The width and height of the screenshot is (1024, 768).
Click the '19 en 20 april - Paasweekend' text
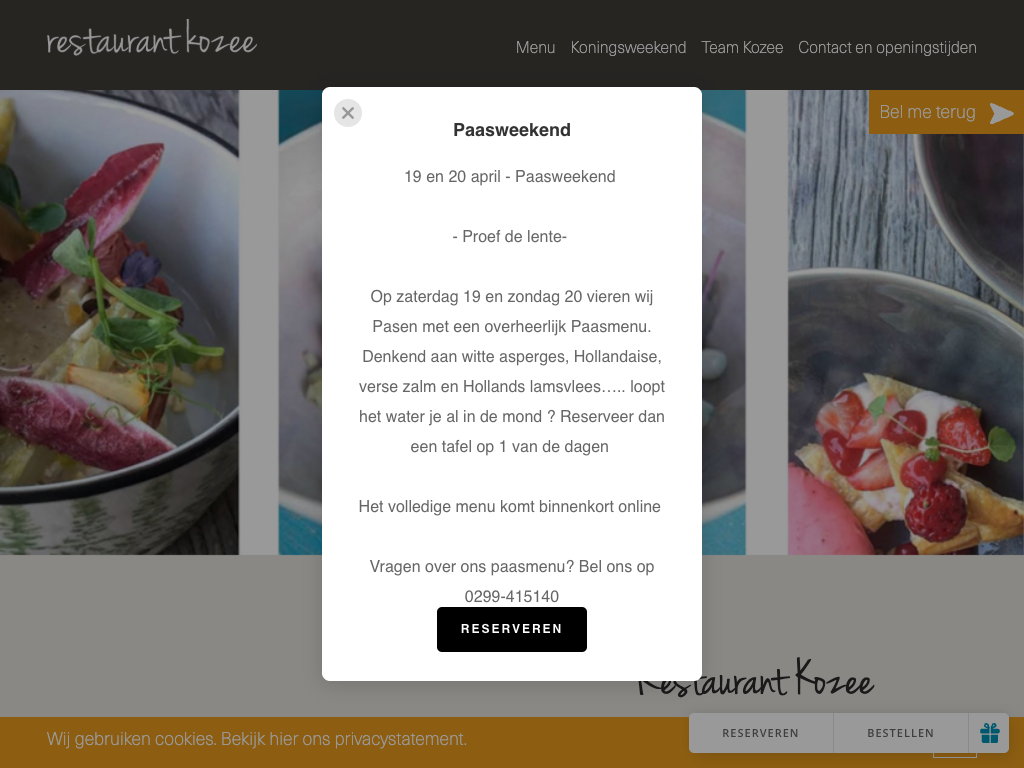coord(510,176)
